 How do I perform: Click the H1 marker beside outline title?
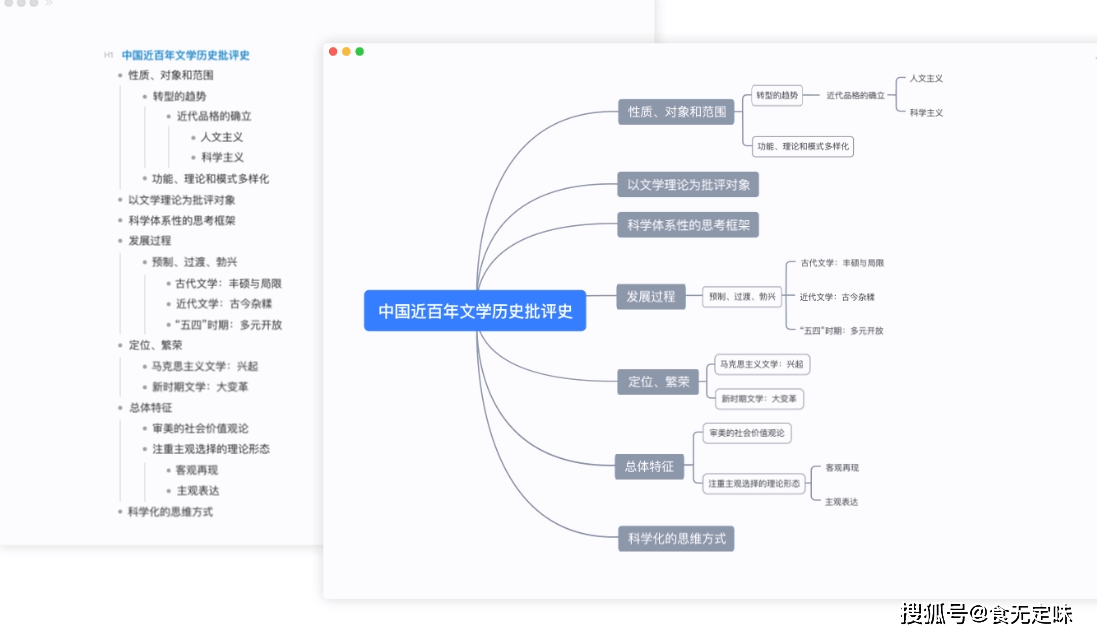point(108,55)
